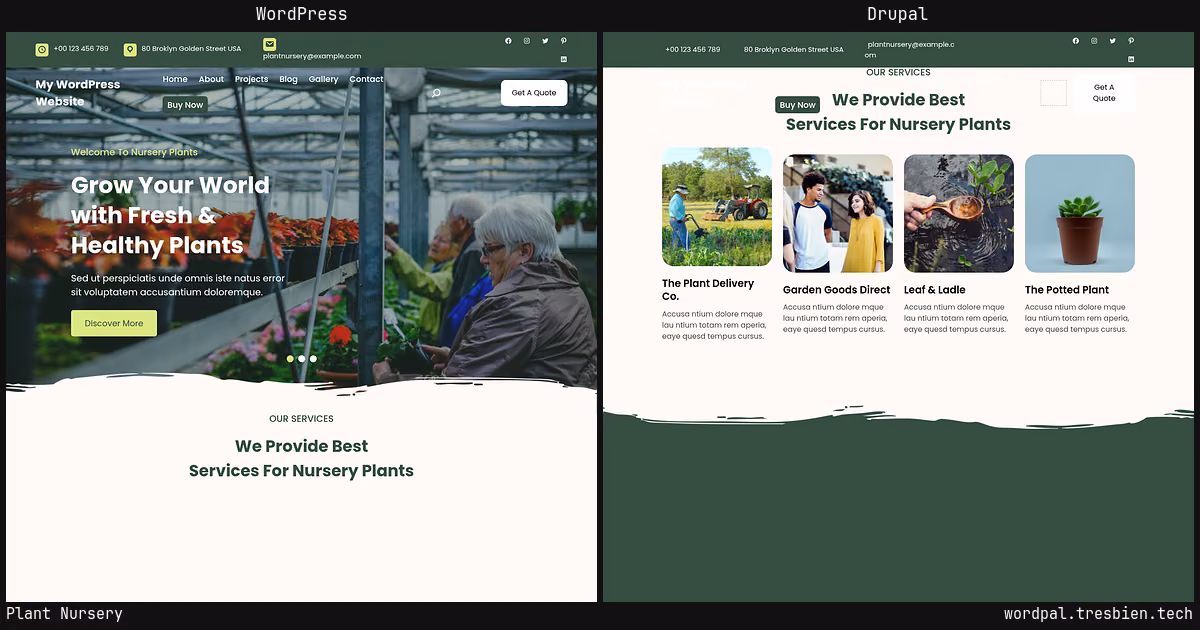Screen dimensions: 1200x630
Task: Click the dashed empty box beside Drupal Get A Quote
Action: point(1053,93)
